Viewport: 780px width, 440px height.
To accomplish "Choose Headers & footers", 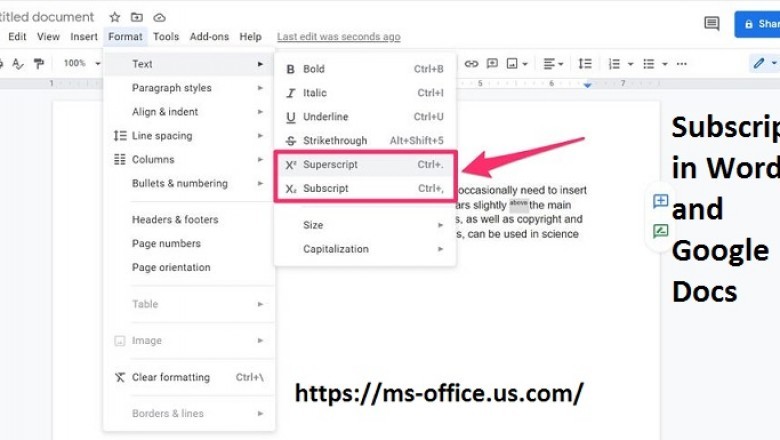I will pyautogui.click(x=189, y=220).
